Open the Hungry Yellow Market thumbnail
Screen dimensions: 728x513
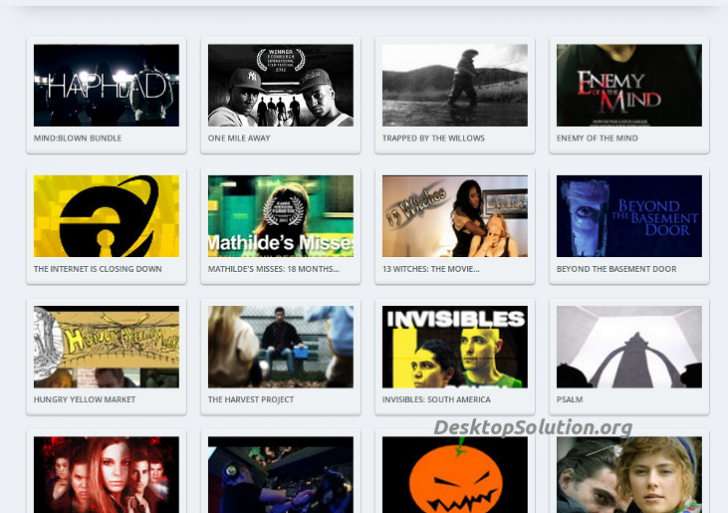106,347
